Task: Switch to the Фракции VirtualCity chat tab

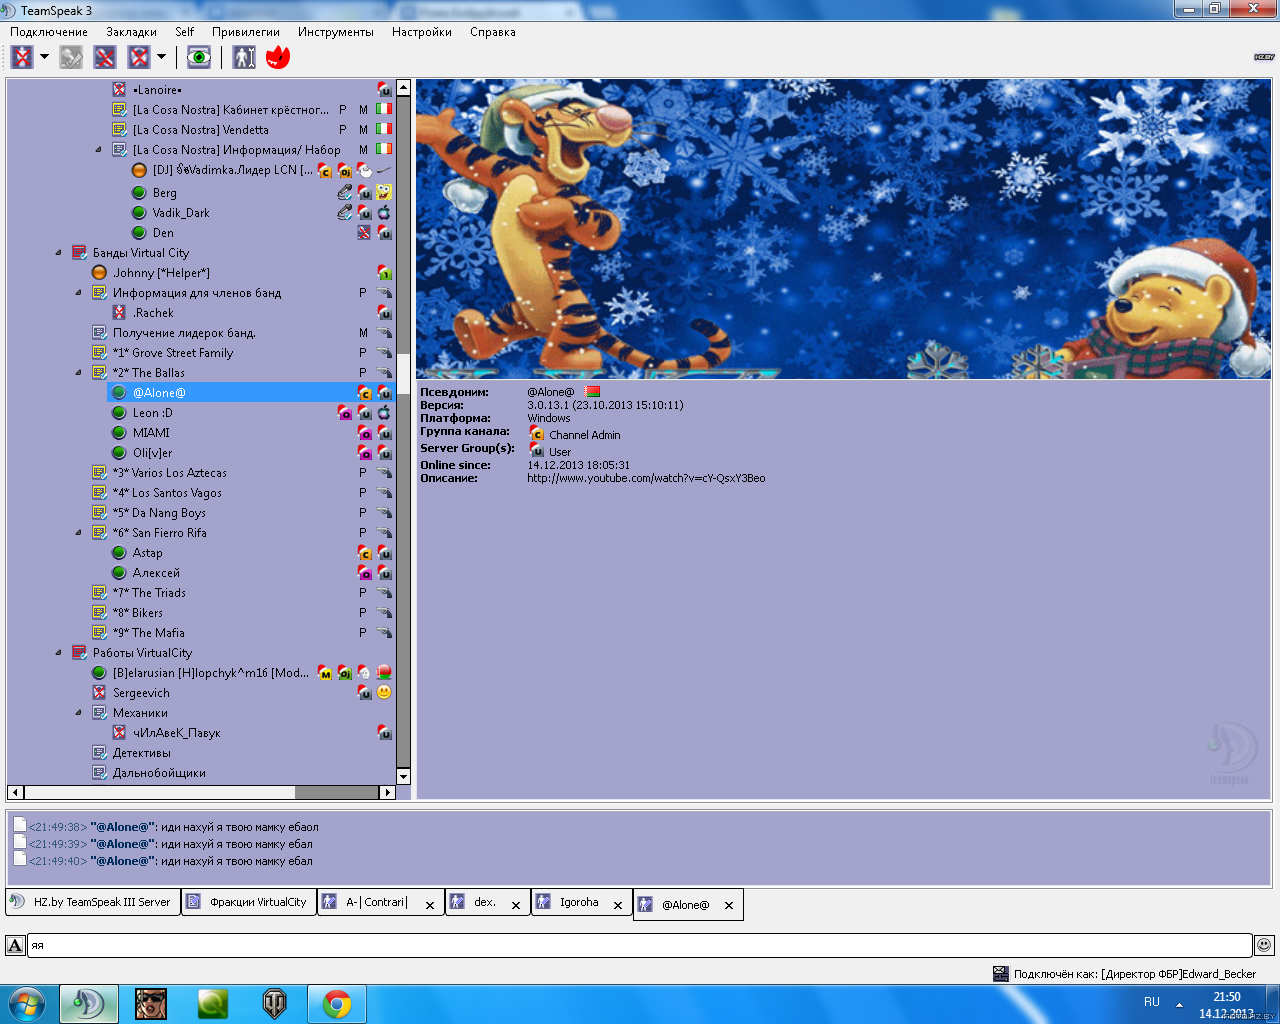Action: tap(249, 902)
